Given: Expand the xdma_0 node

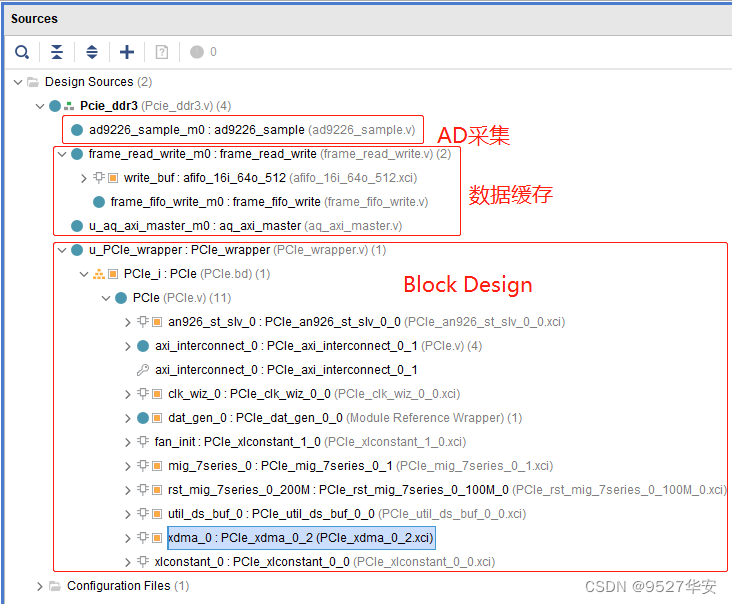Looking at the screenshot, I should pos(127,538).
